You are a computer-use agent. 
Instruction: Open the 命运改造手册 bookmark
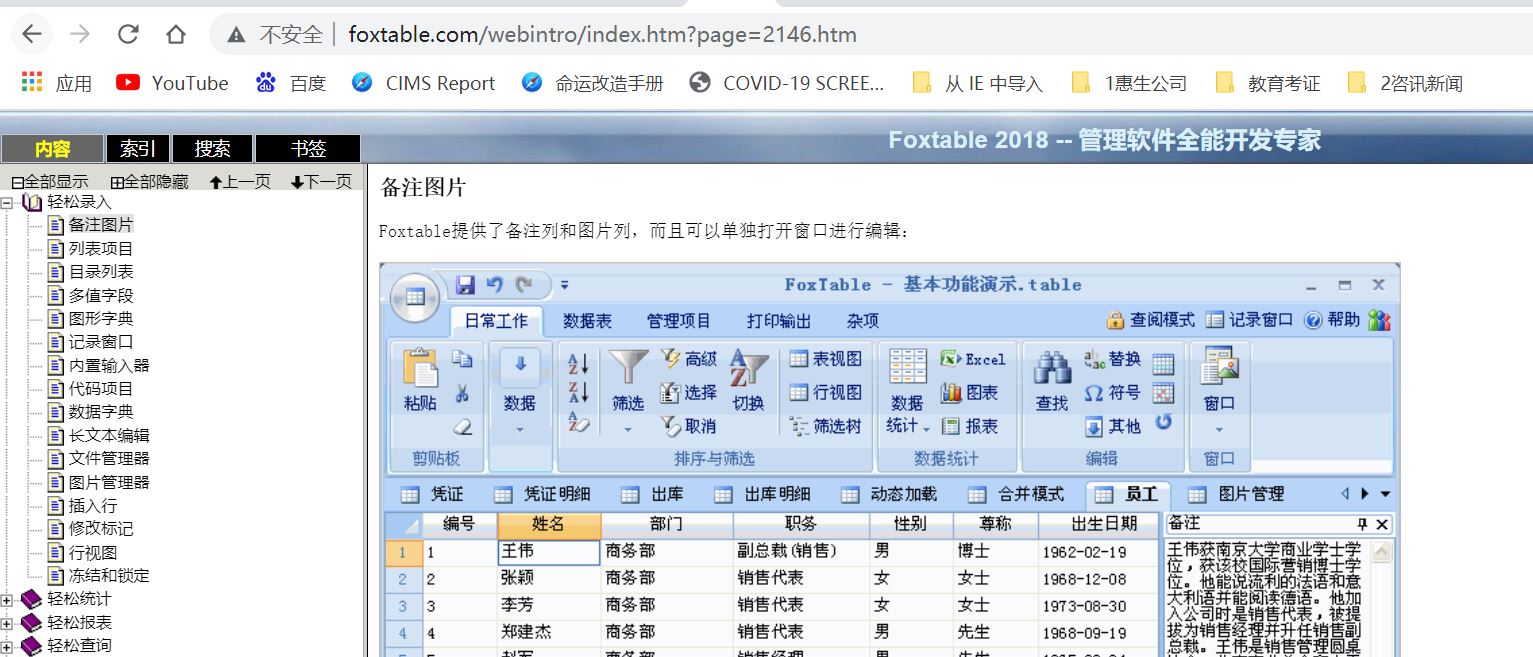coord(592,83)
